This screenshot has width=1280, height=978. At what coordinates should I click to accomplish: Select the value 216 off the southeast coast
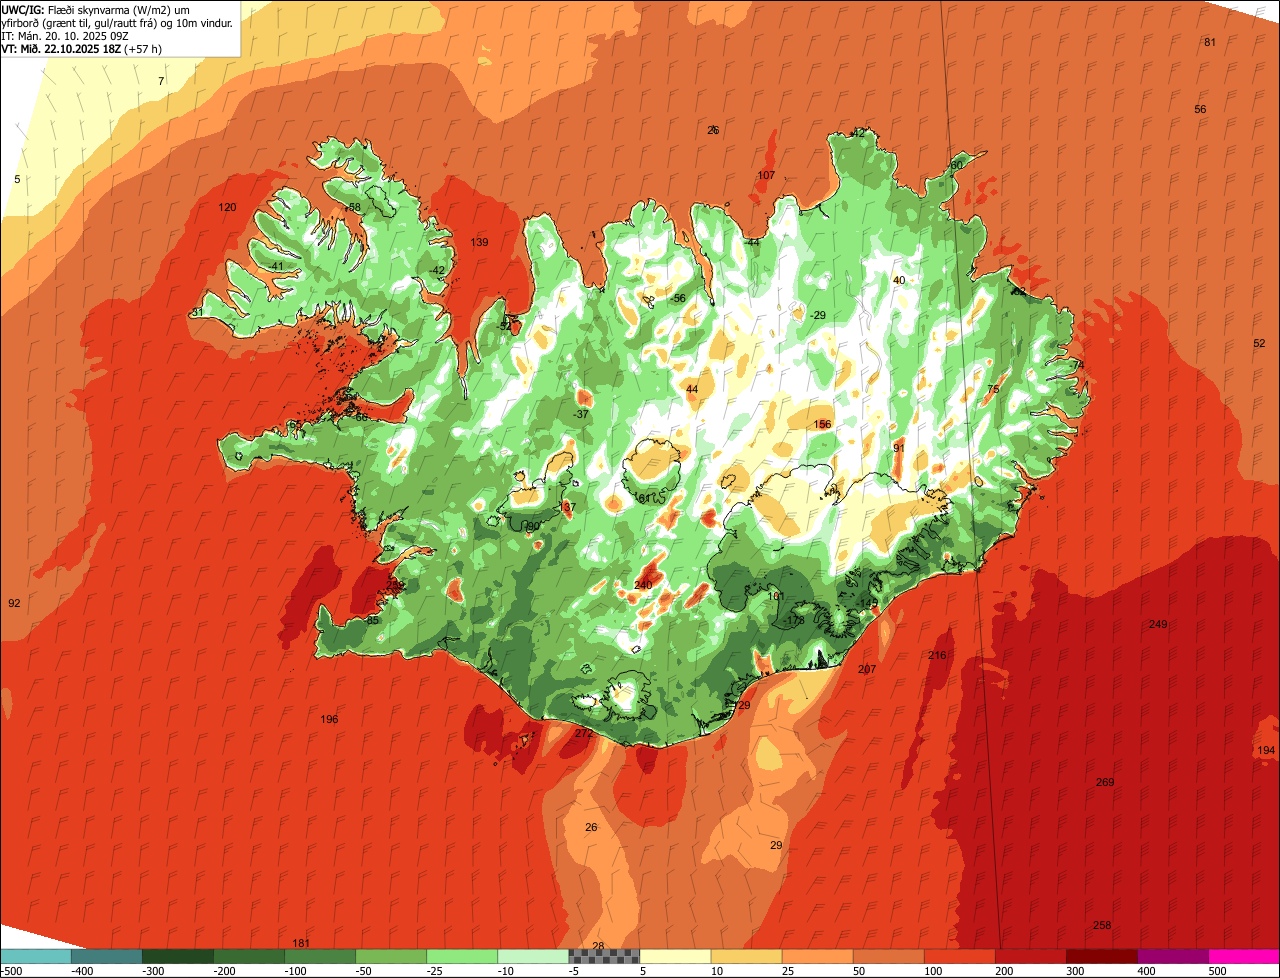pos(937,655)
